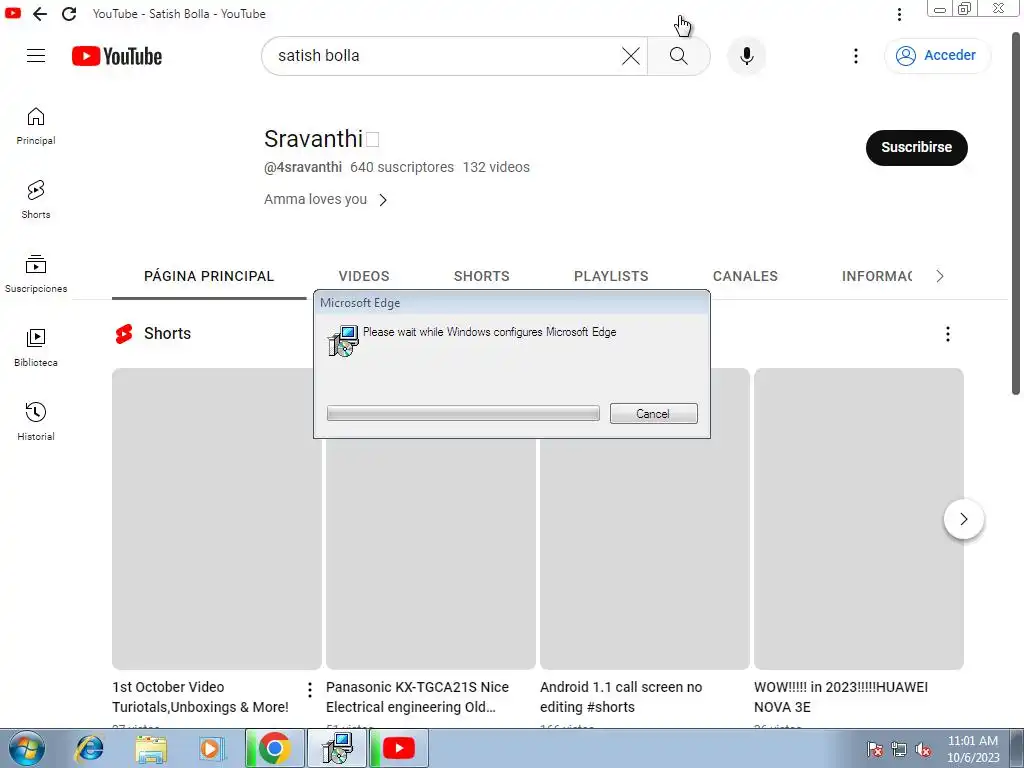
Task: Reload the page with the refresh icon
Action: coord(69,14)
